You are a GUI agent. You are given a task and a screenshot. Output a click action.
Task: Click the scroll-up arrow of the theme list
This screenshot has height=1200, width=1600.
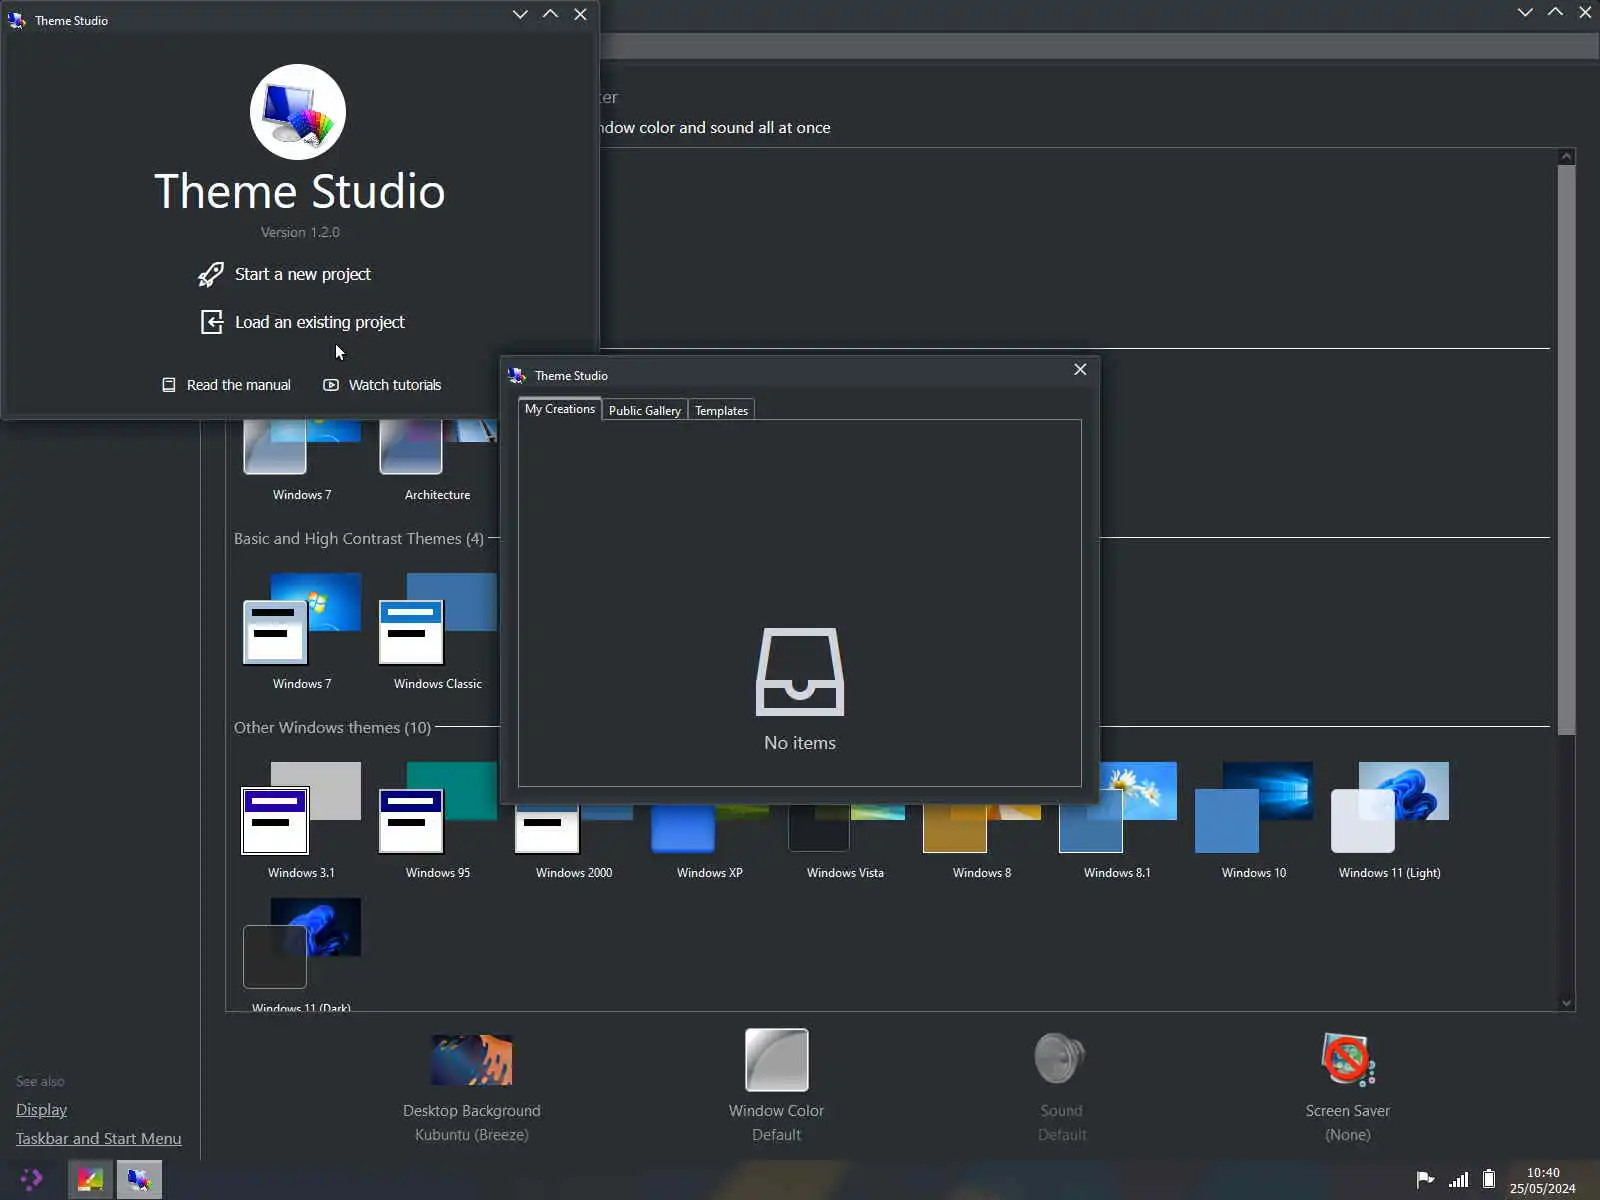pyautogui.click(x=1567, y=157)
